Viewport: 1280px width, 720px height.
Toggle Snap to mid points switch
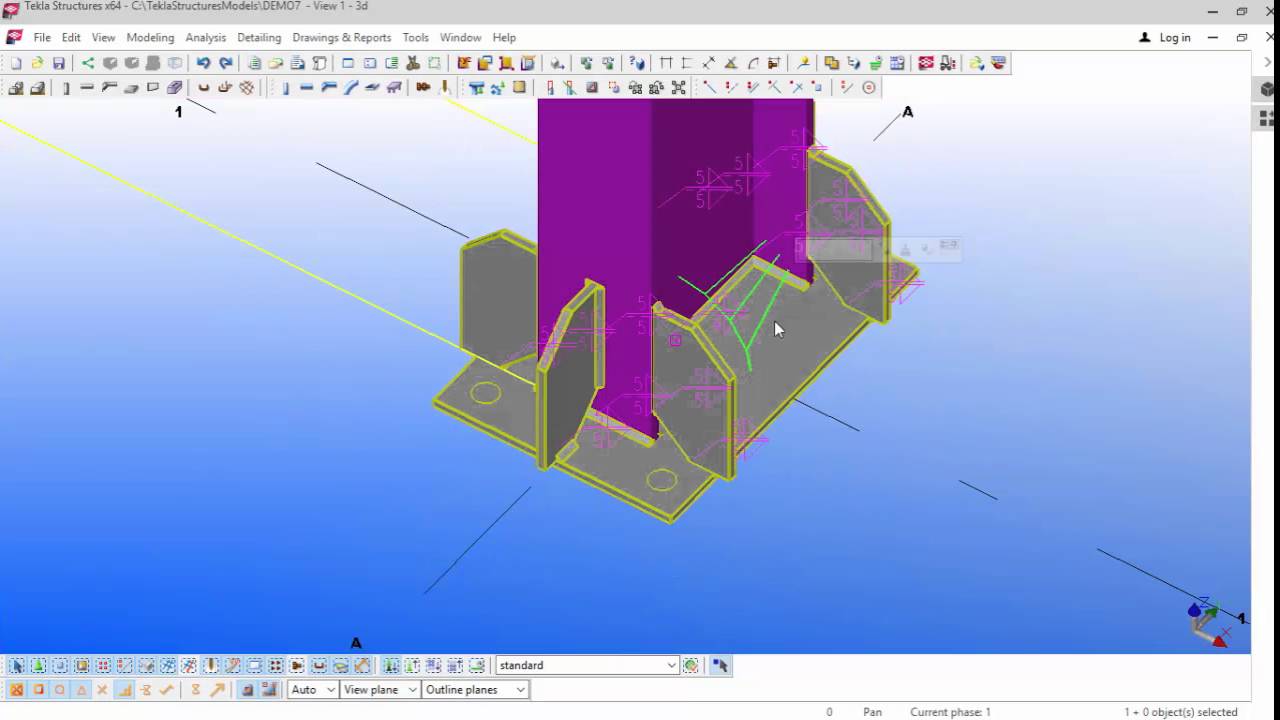(x=82, y=690)
